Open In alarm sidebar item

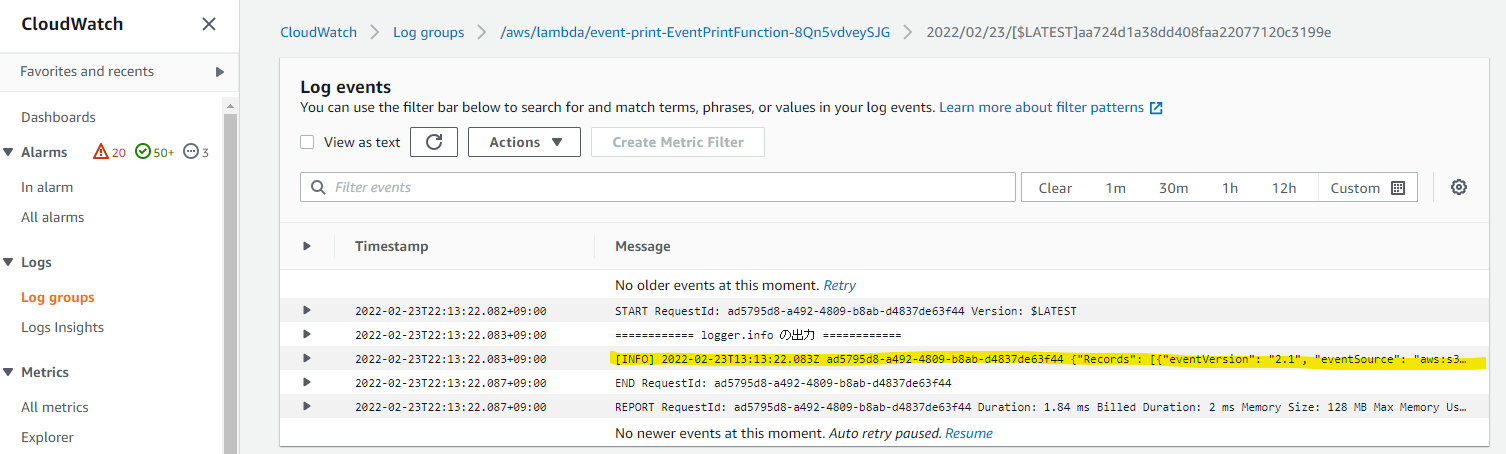point(47,187)
